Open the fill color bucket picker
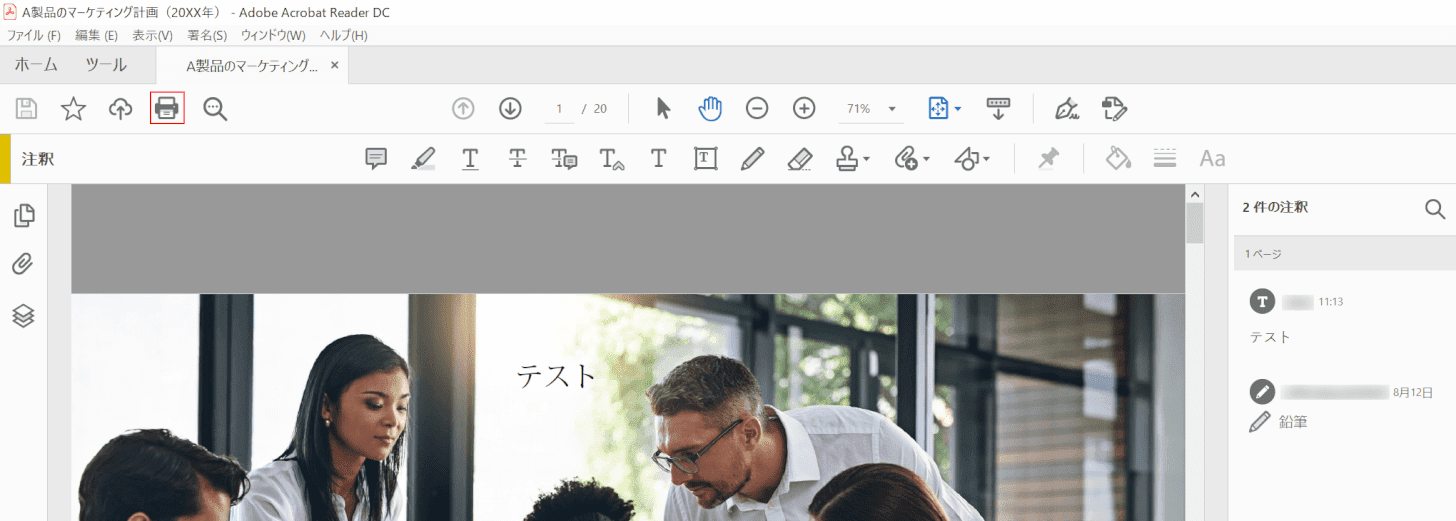The width and height of the screenshot is (1456, 521). [x=1118, y=159]
